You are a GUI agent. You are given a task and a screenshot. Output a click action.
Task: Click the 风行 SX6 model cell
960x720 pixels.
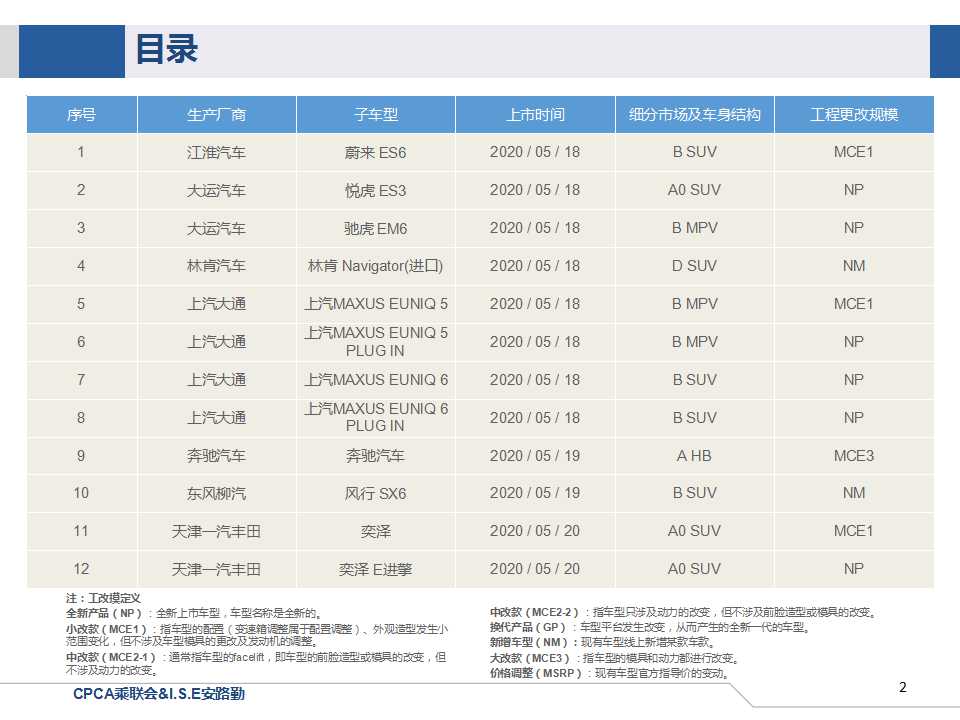click(x=375, y=493)
